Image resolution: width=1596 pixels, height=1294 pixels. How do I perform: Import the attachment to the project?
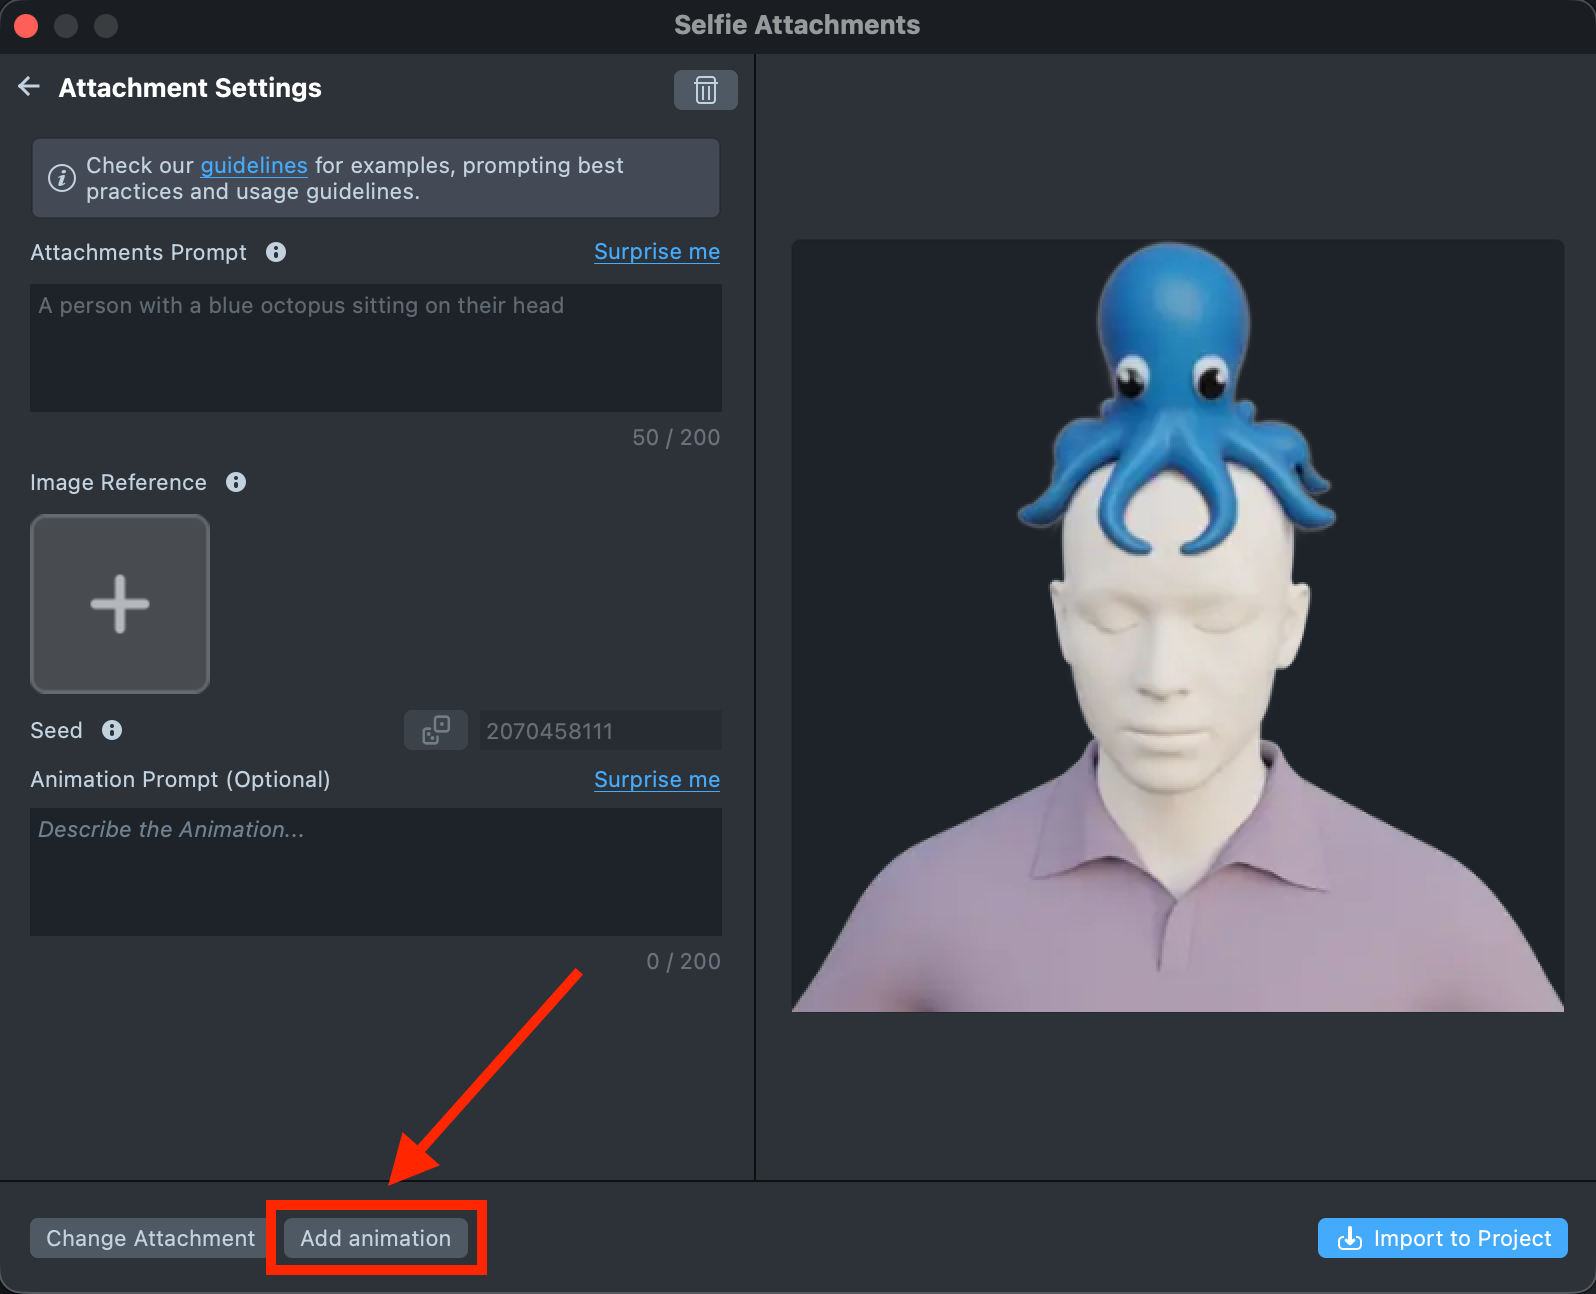1442,1238
